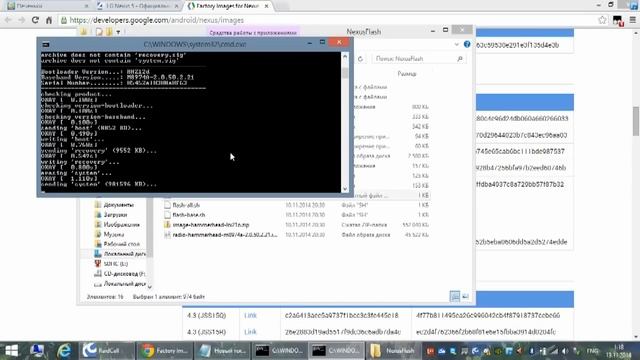This screenshot has height=360, width=640.
Task: Click the refresh icon by Explorer address bar
Action: pyautogui.click(x=360, y=59)
